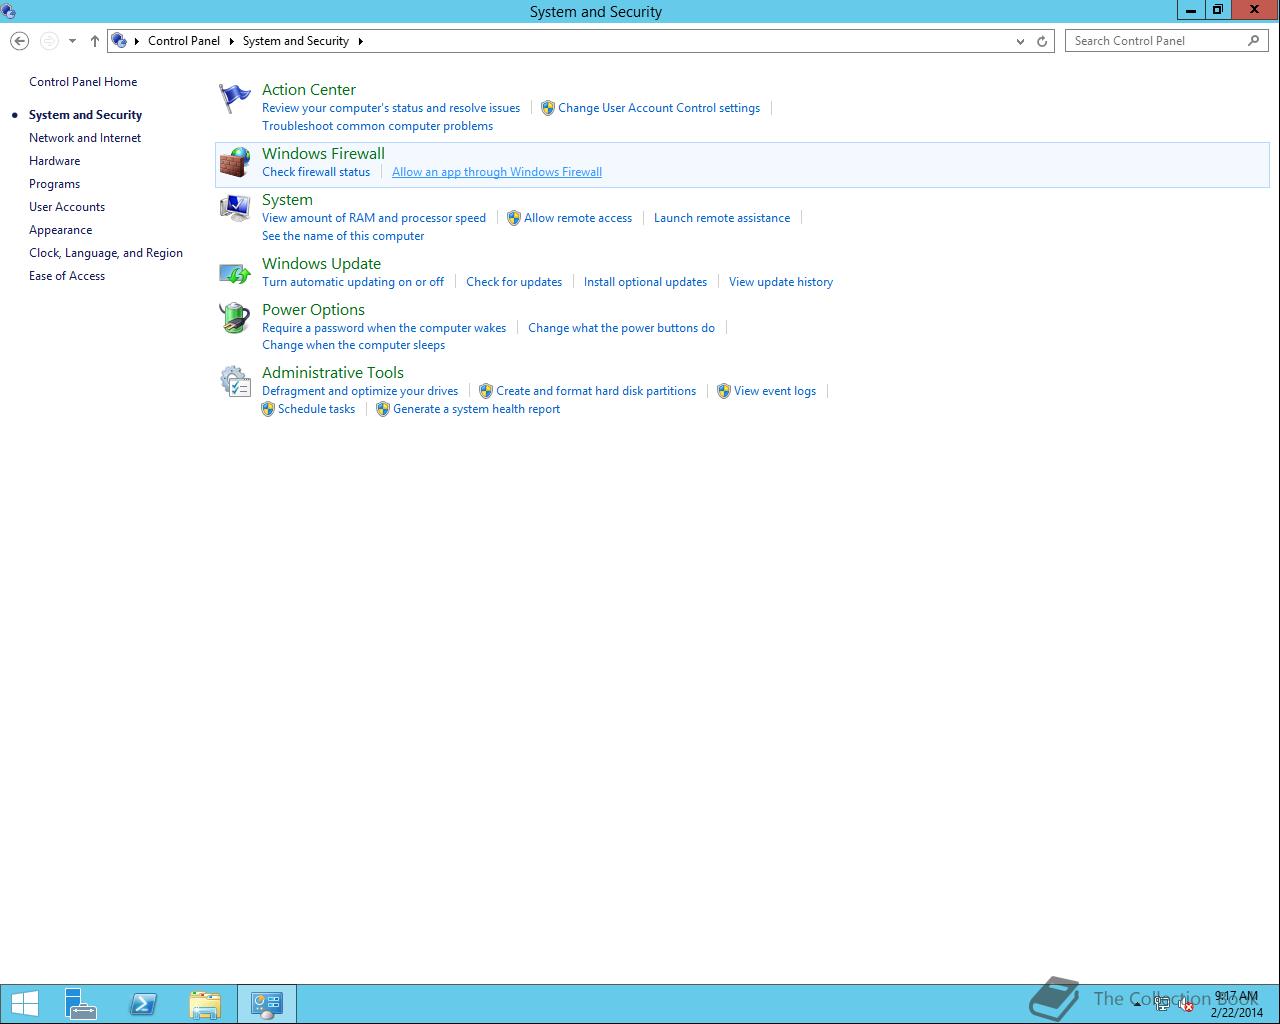Change what the power buttons do

coord(621,328)
